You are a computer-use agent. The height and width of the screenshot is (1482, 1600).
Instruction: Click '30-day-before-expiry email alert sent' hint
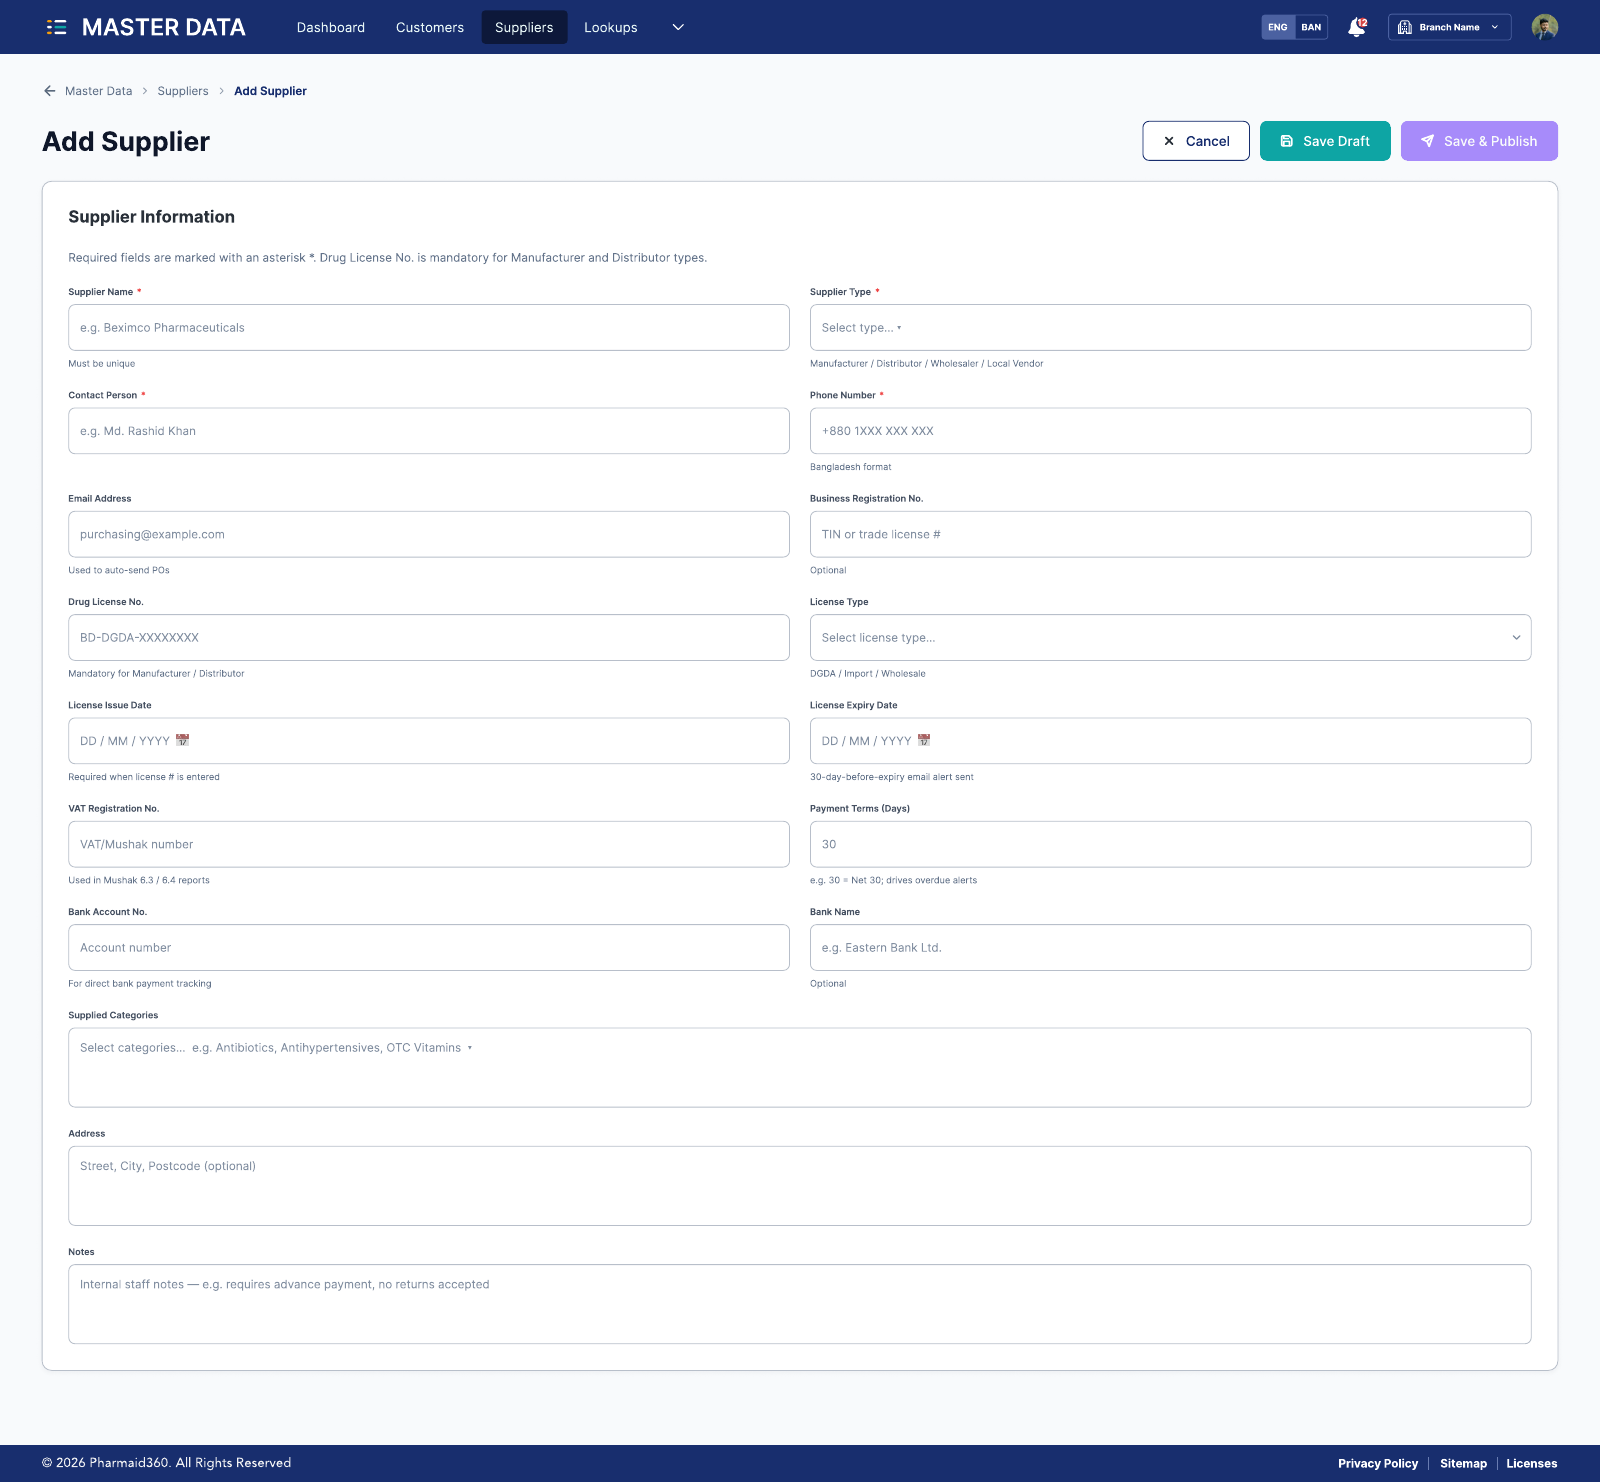891,777
